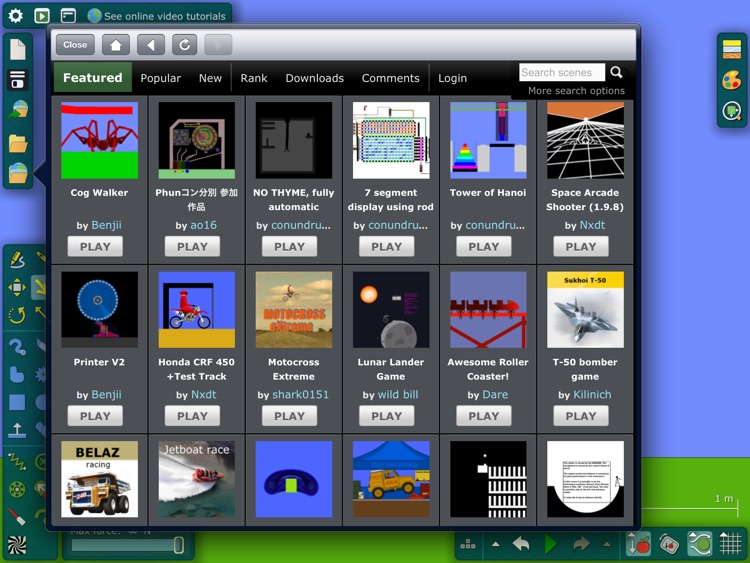Screen dimensions: 750x563
Task: Toggle gravity with the apple icon
Action: 639,544
